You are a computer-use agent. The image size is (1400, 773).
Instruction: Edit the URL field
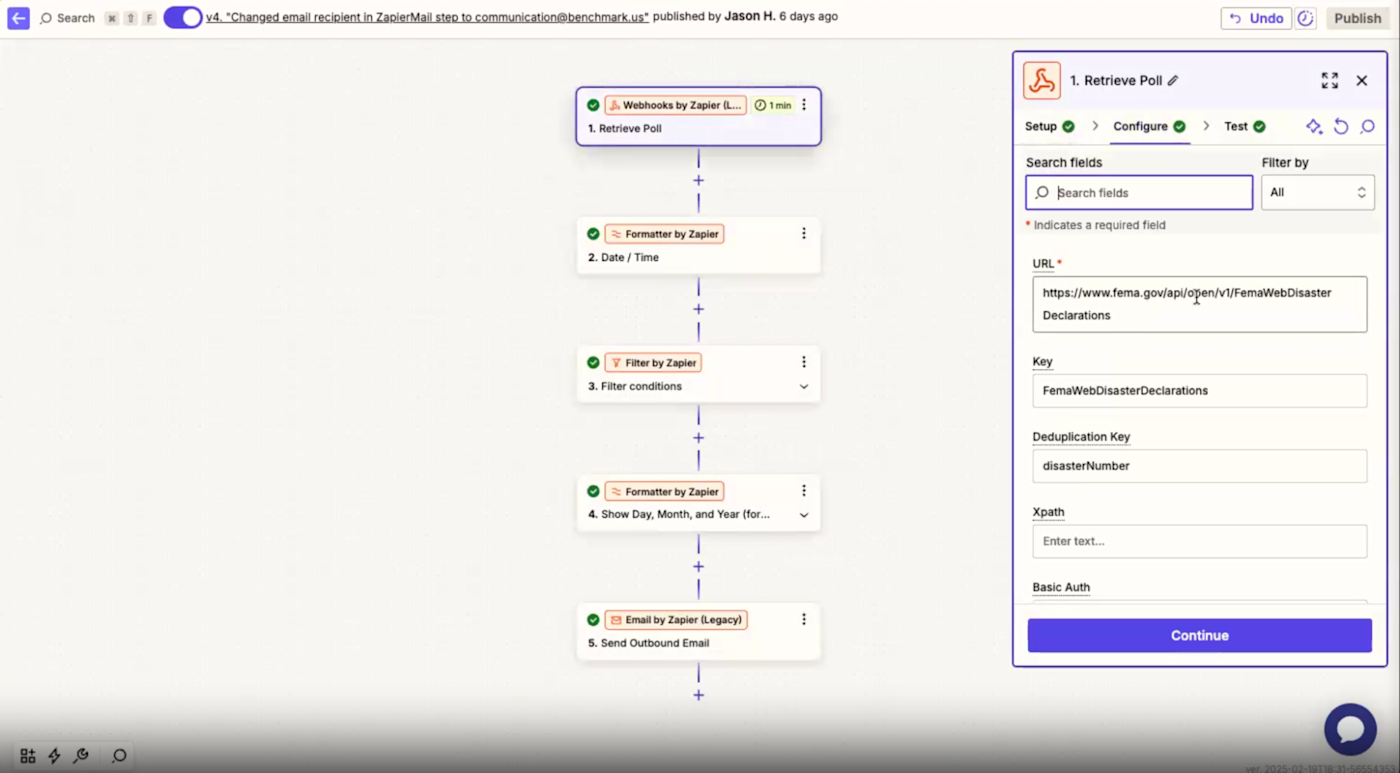pos(1199,304)
